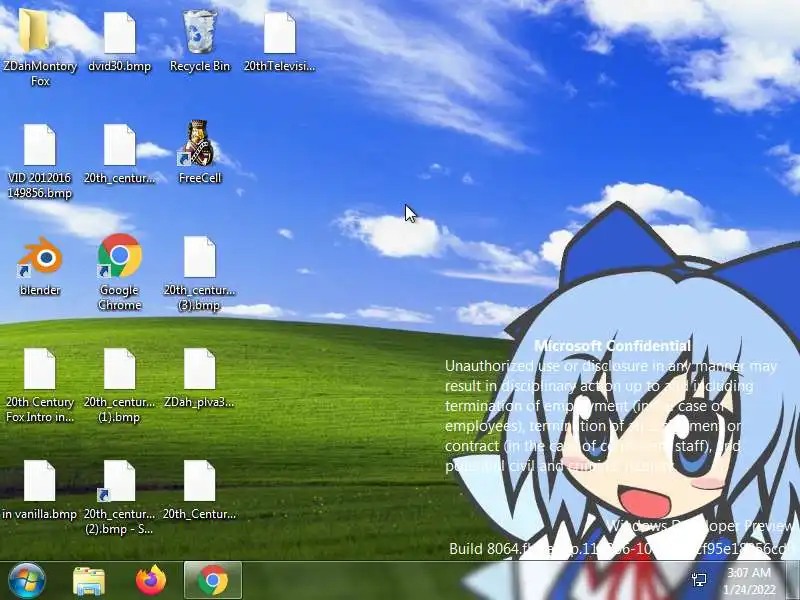Open the taskbar clock showing 3:07 AM

point(749,581)
